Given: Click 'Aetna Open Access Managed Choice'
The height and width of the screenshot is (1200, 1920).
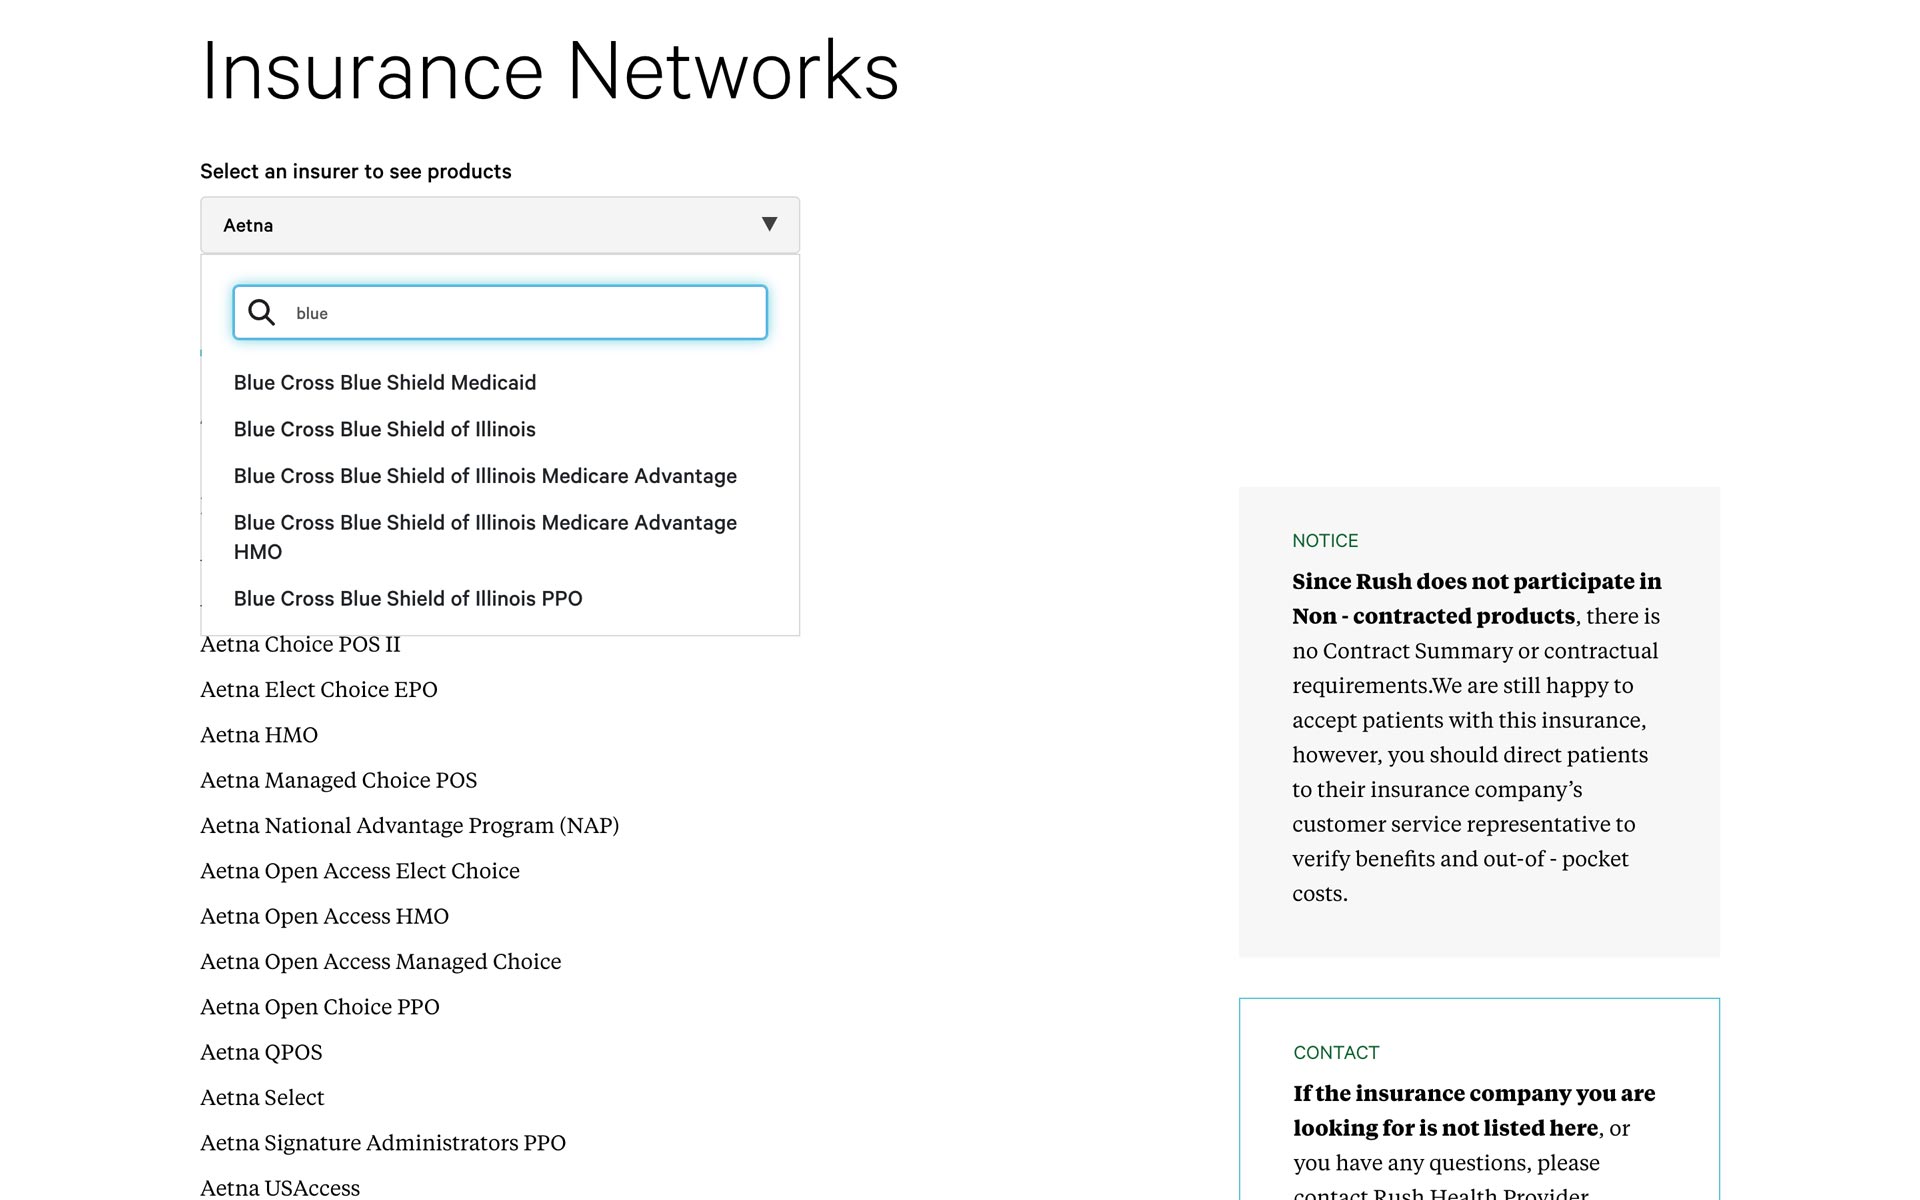Looking at the screenshot, I should click(381, 962).
